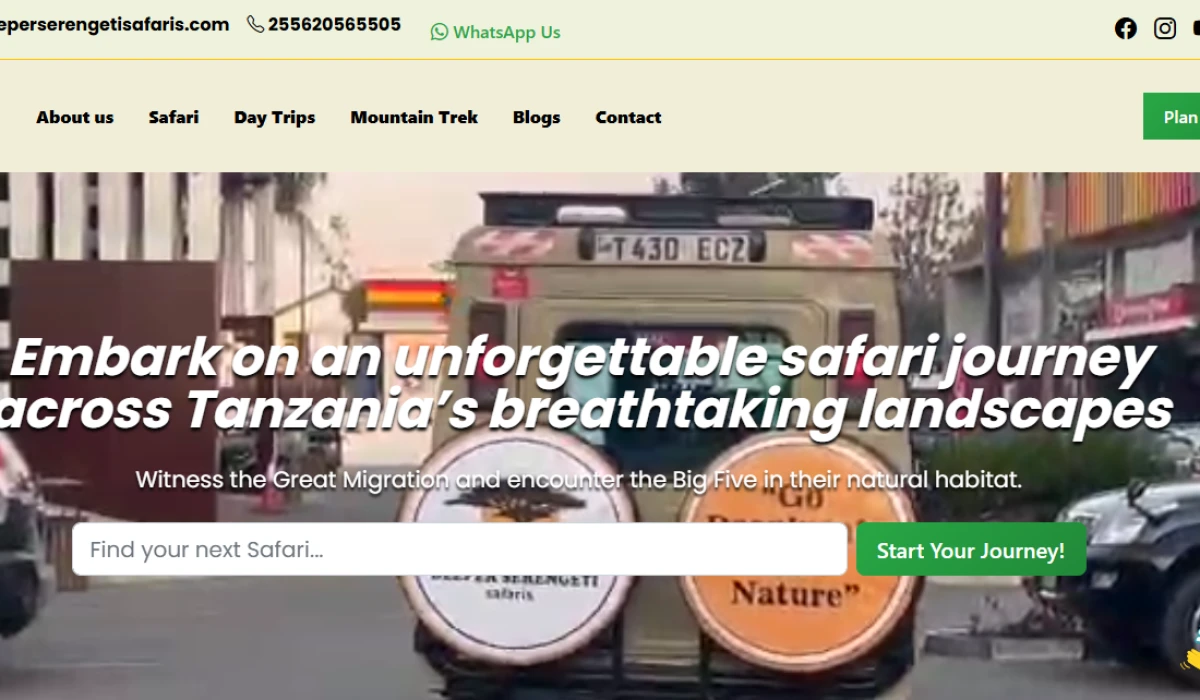
Task: Open the partially visible YouTube icon
Action: pos(1196,28)
